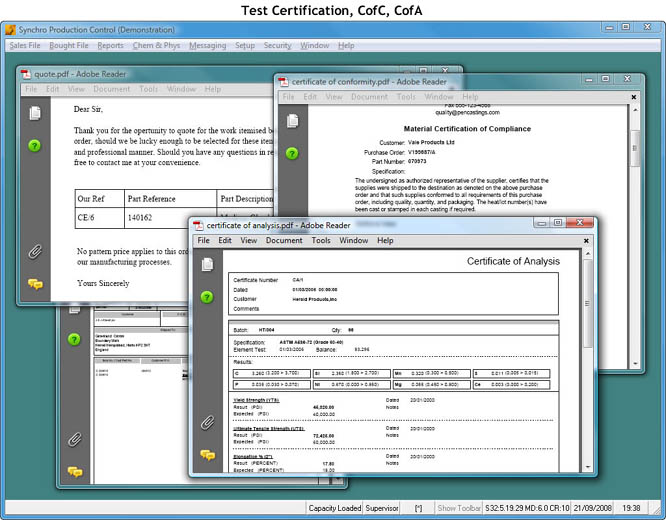Click scroll down arrow in certificate of analysis window

[588, 467]
